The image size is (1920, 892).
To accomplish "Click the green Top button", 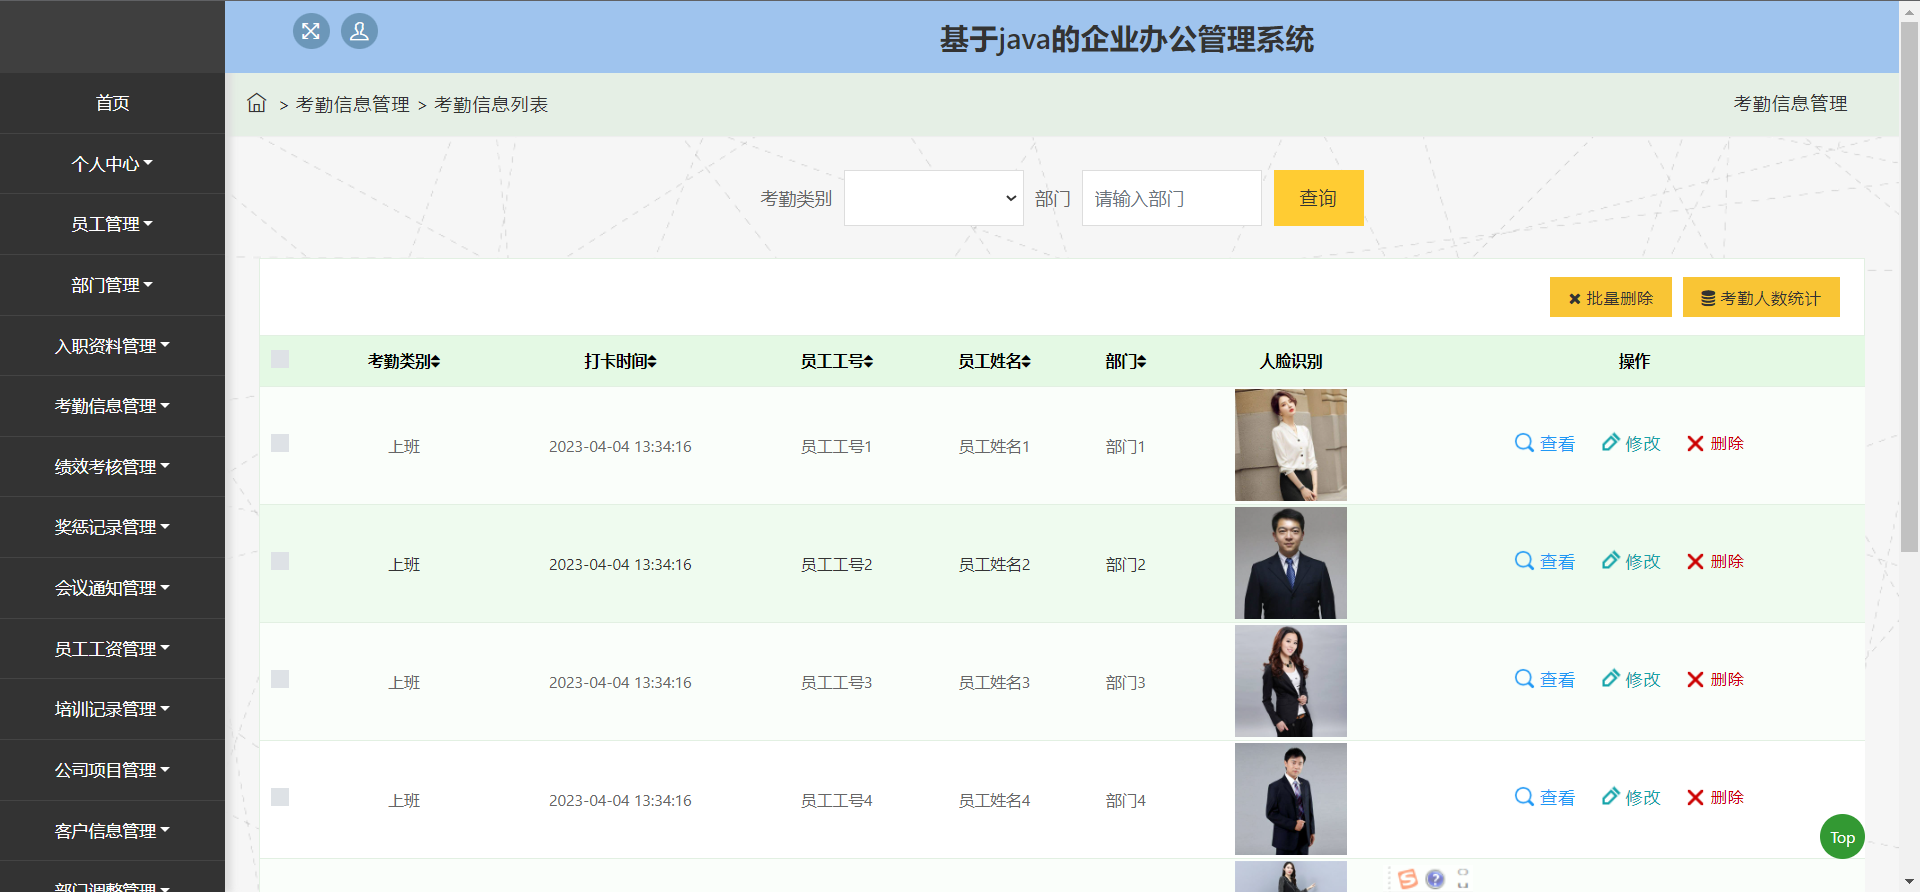I will [1842, 837].
